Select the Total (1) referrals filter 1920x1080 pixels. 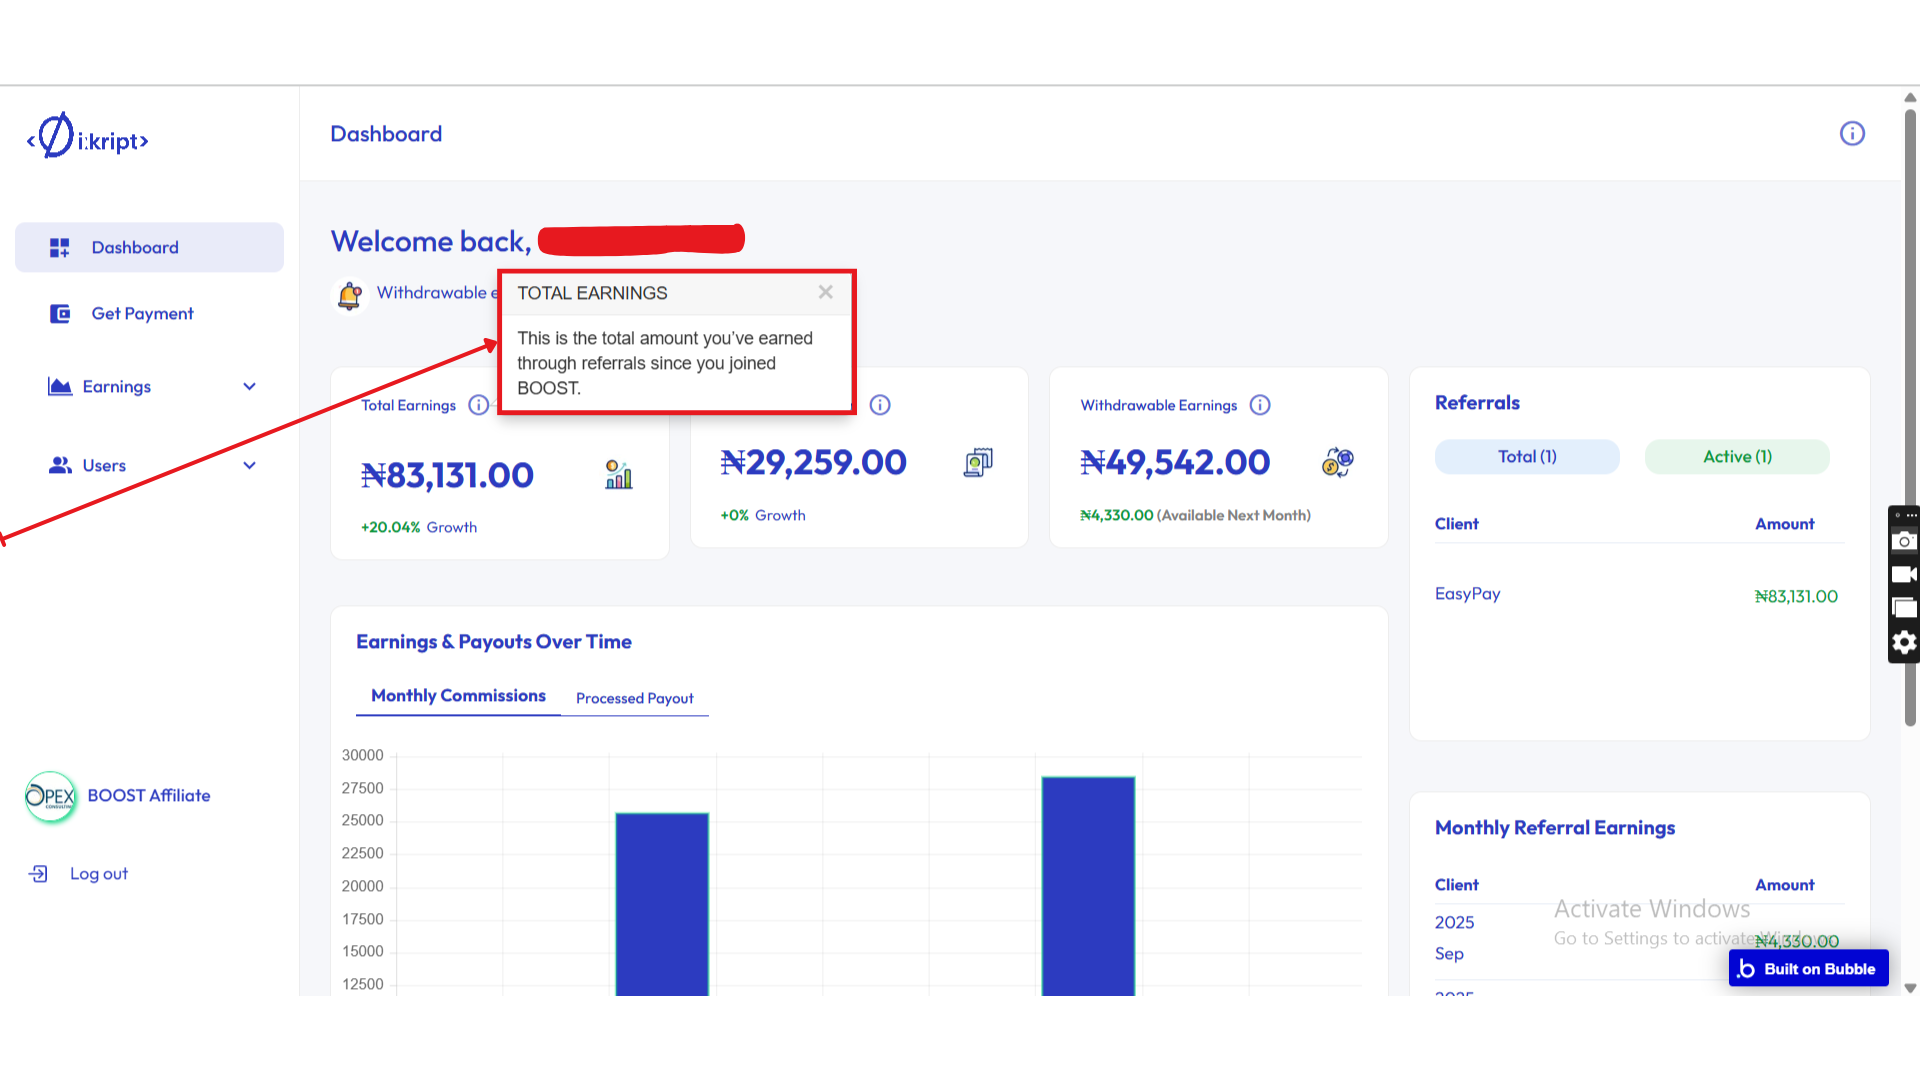[x=1526, y=457]
